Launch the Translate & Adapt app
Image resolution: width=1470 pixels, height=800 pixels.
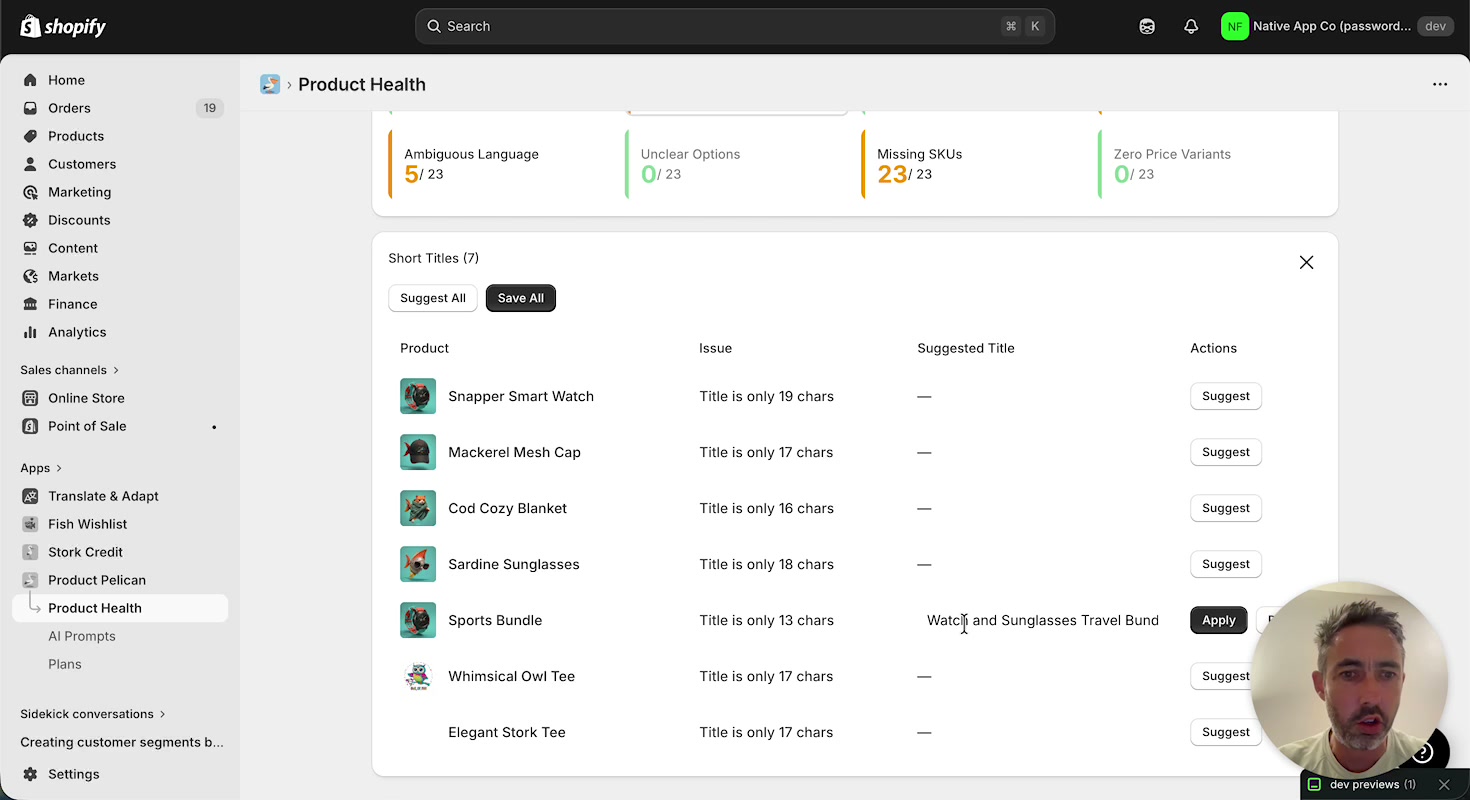101,495
